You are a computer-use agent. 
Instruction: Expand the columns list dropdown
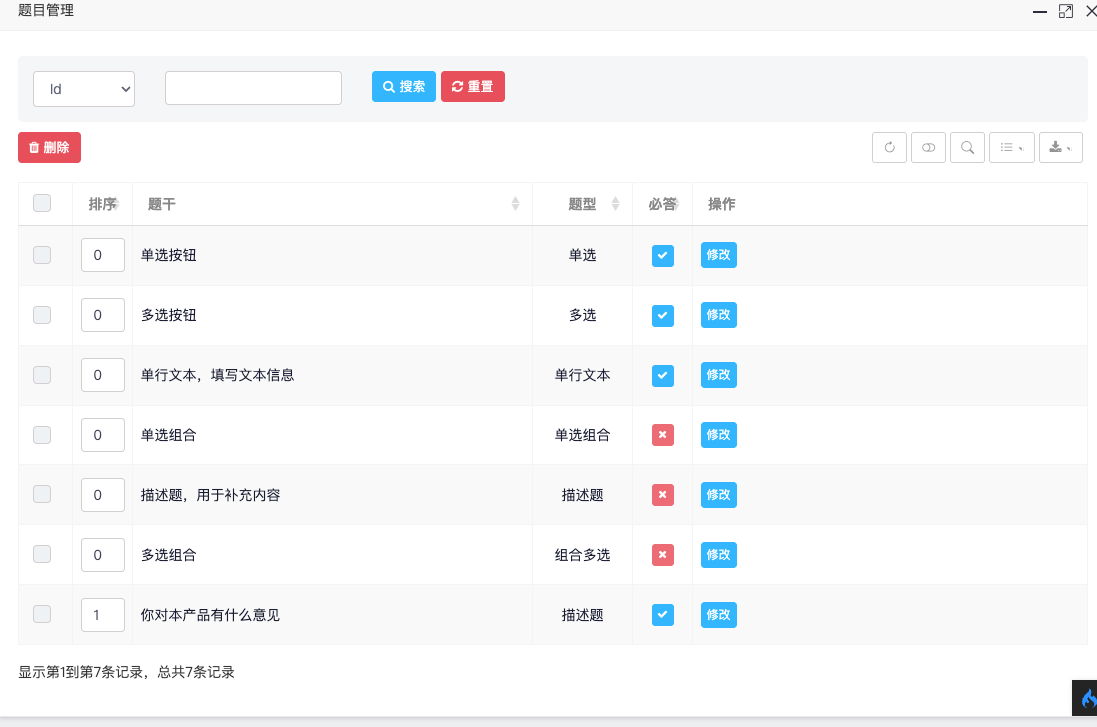pos(1011,148)
